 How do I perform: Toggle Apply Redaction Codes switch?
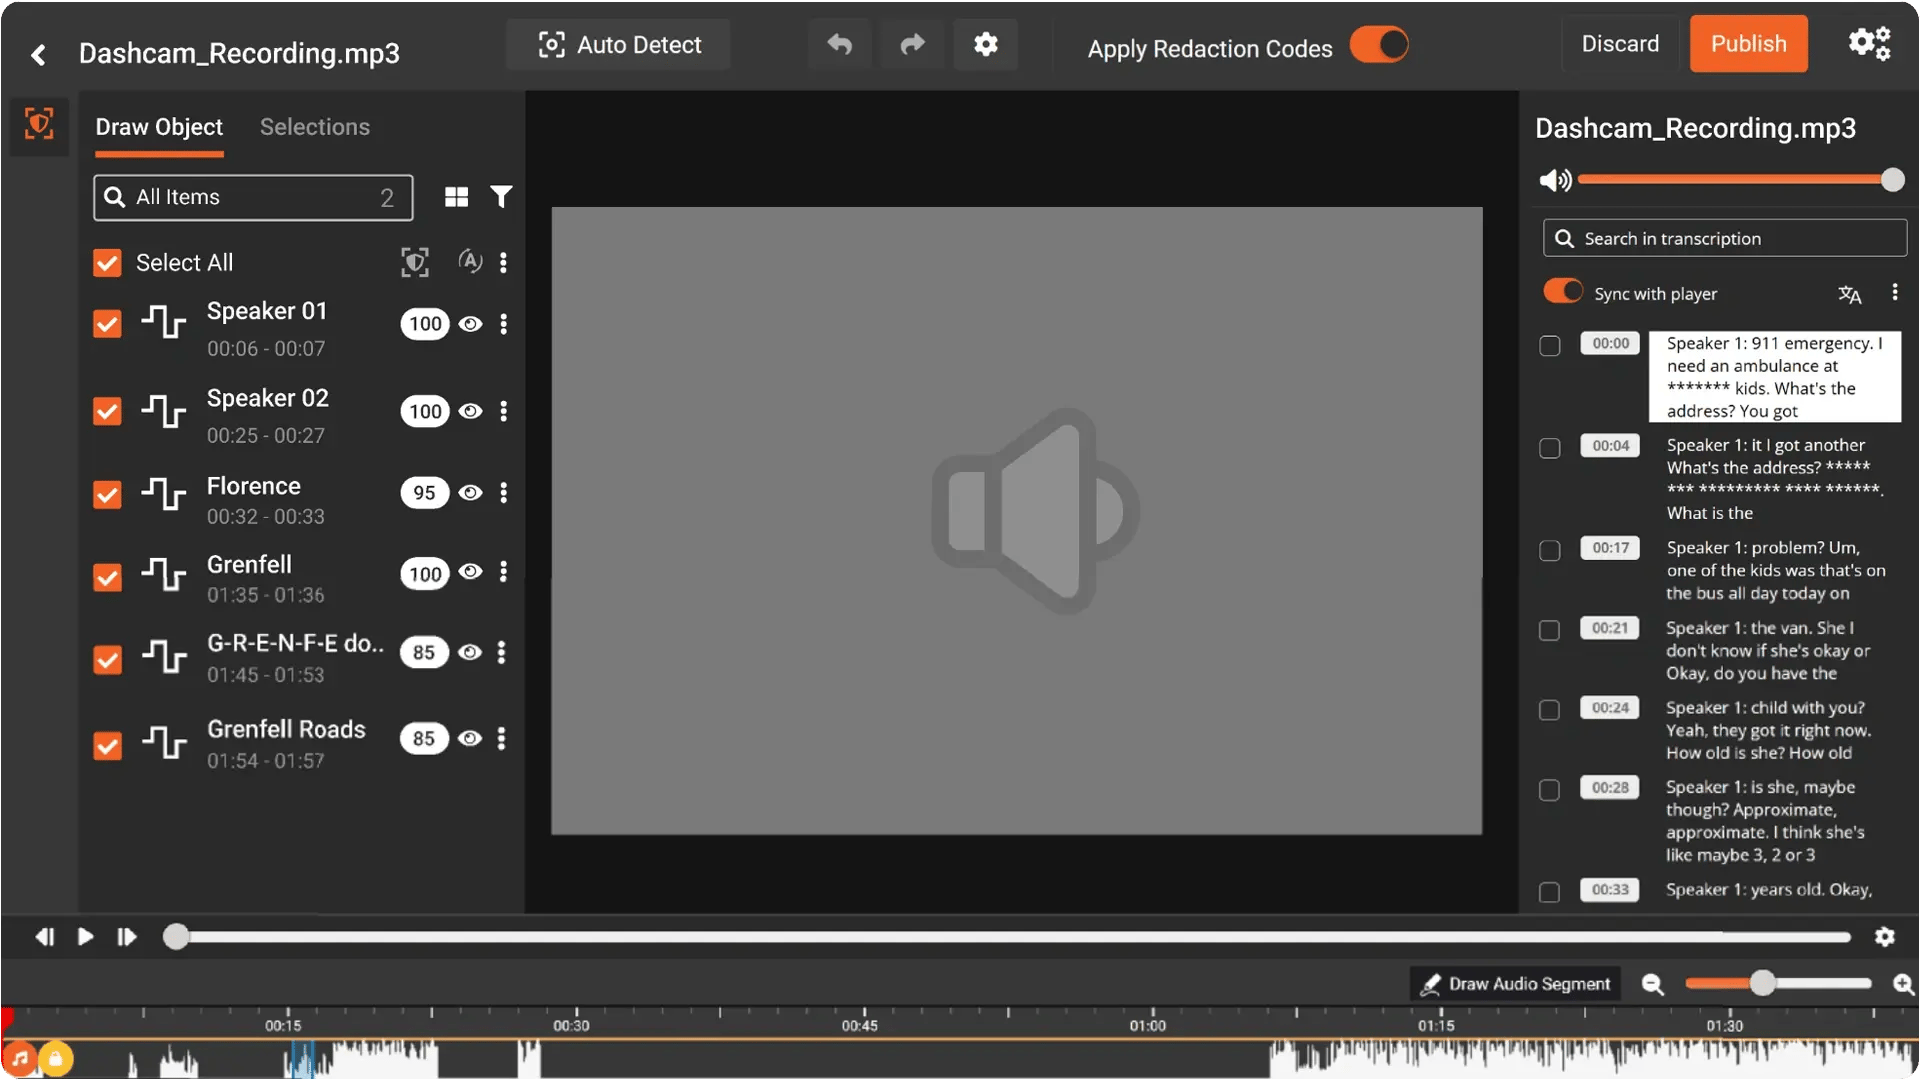coord(1379,45)
